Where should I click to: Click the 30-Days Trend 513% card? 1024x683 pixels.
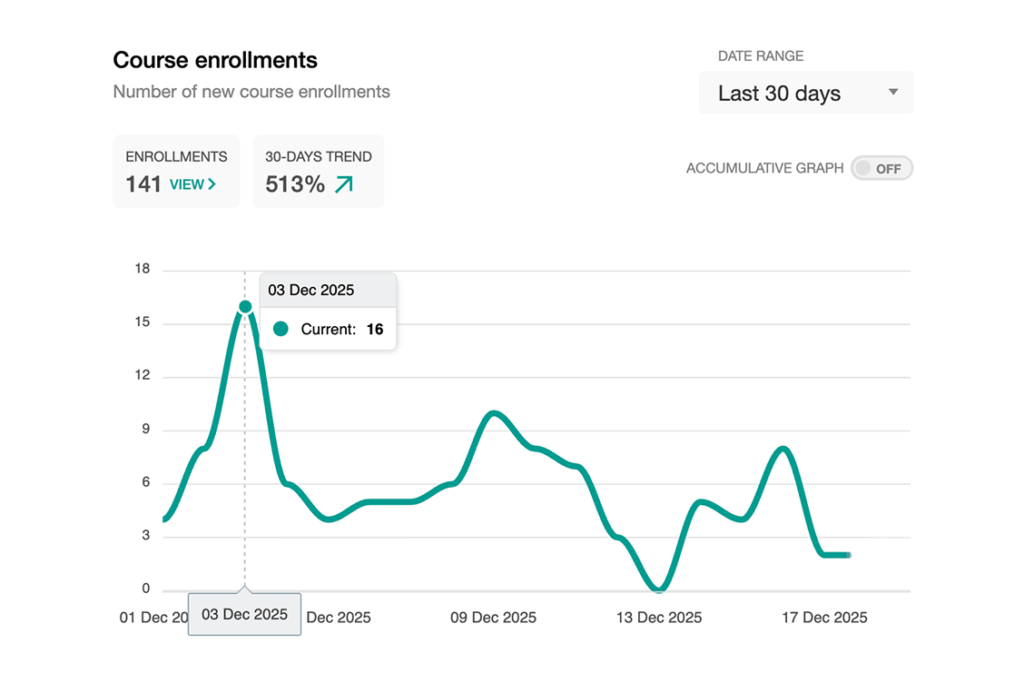point(318,171)
